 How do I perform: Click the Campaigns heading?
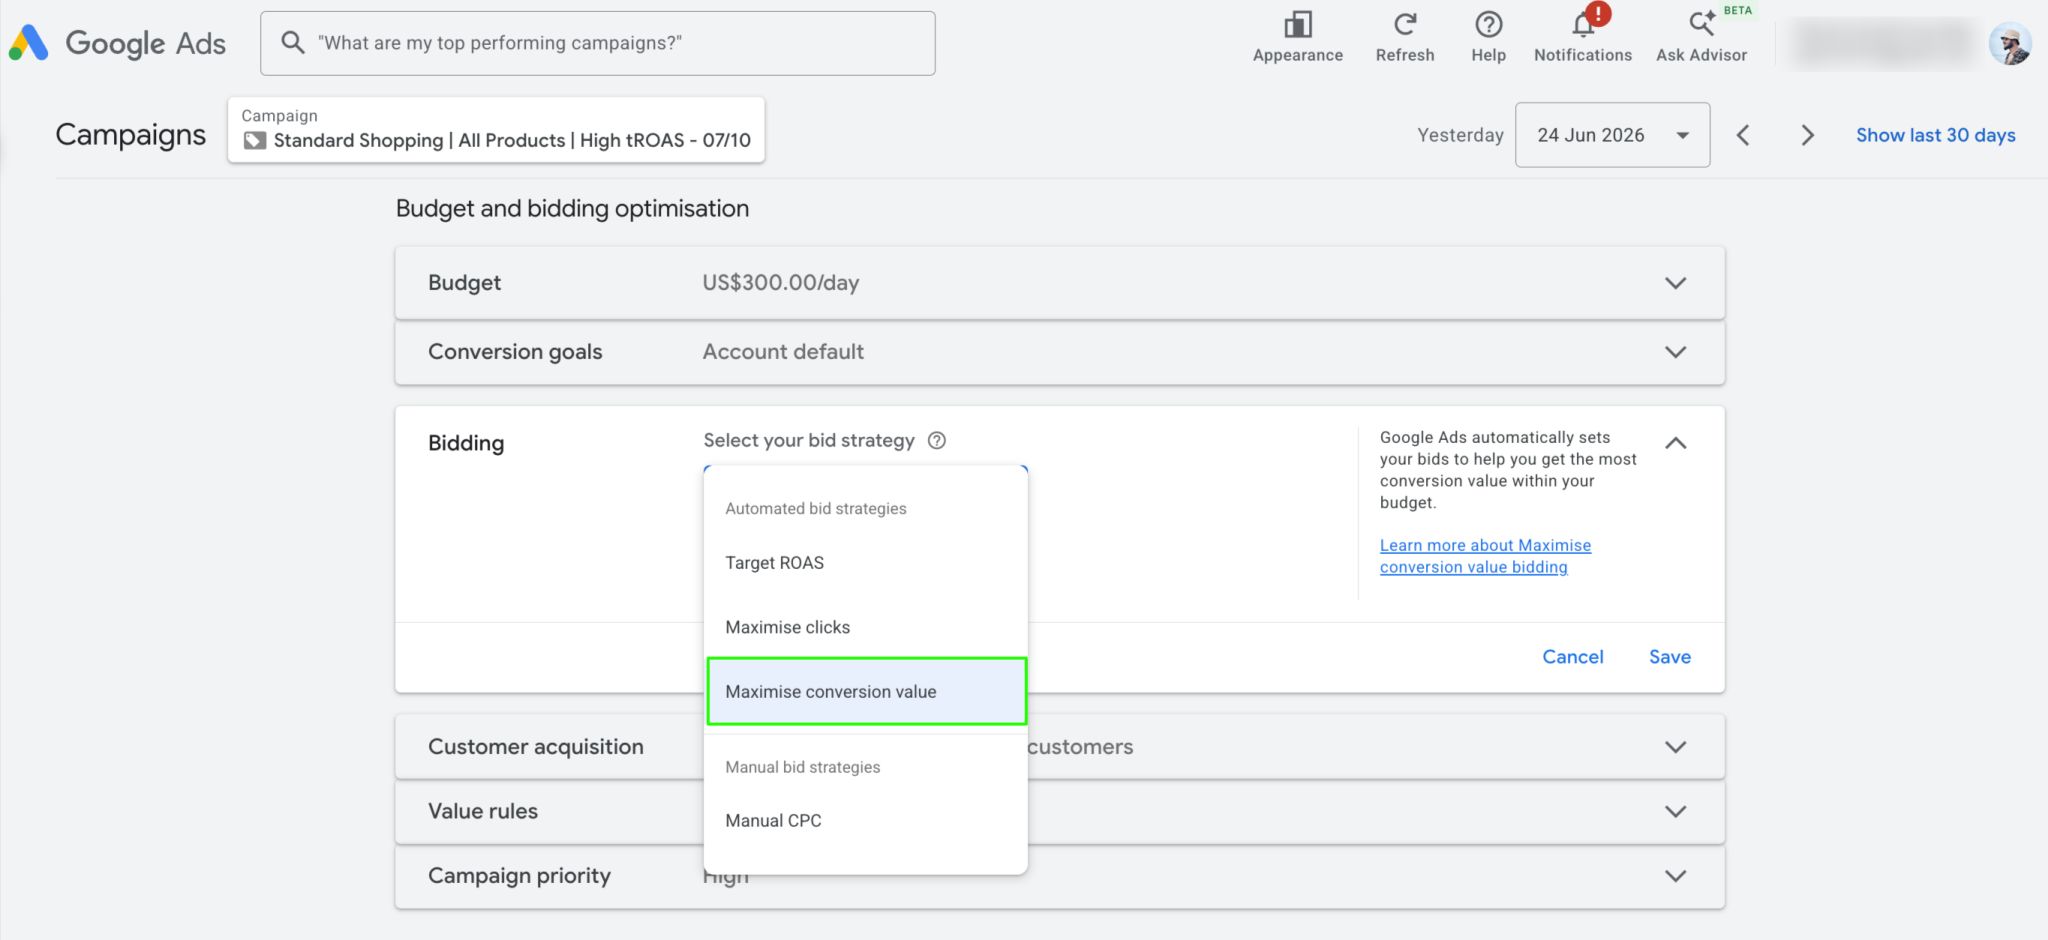(x=130, y=134)
